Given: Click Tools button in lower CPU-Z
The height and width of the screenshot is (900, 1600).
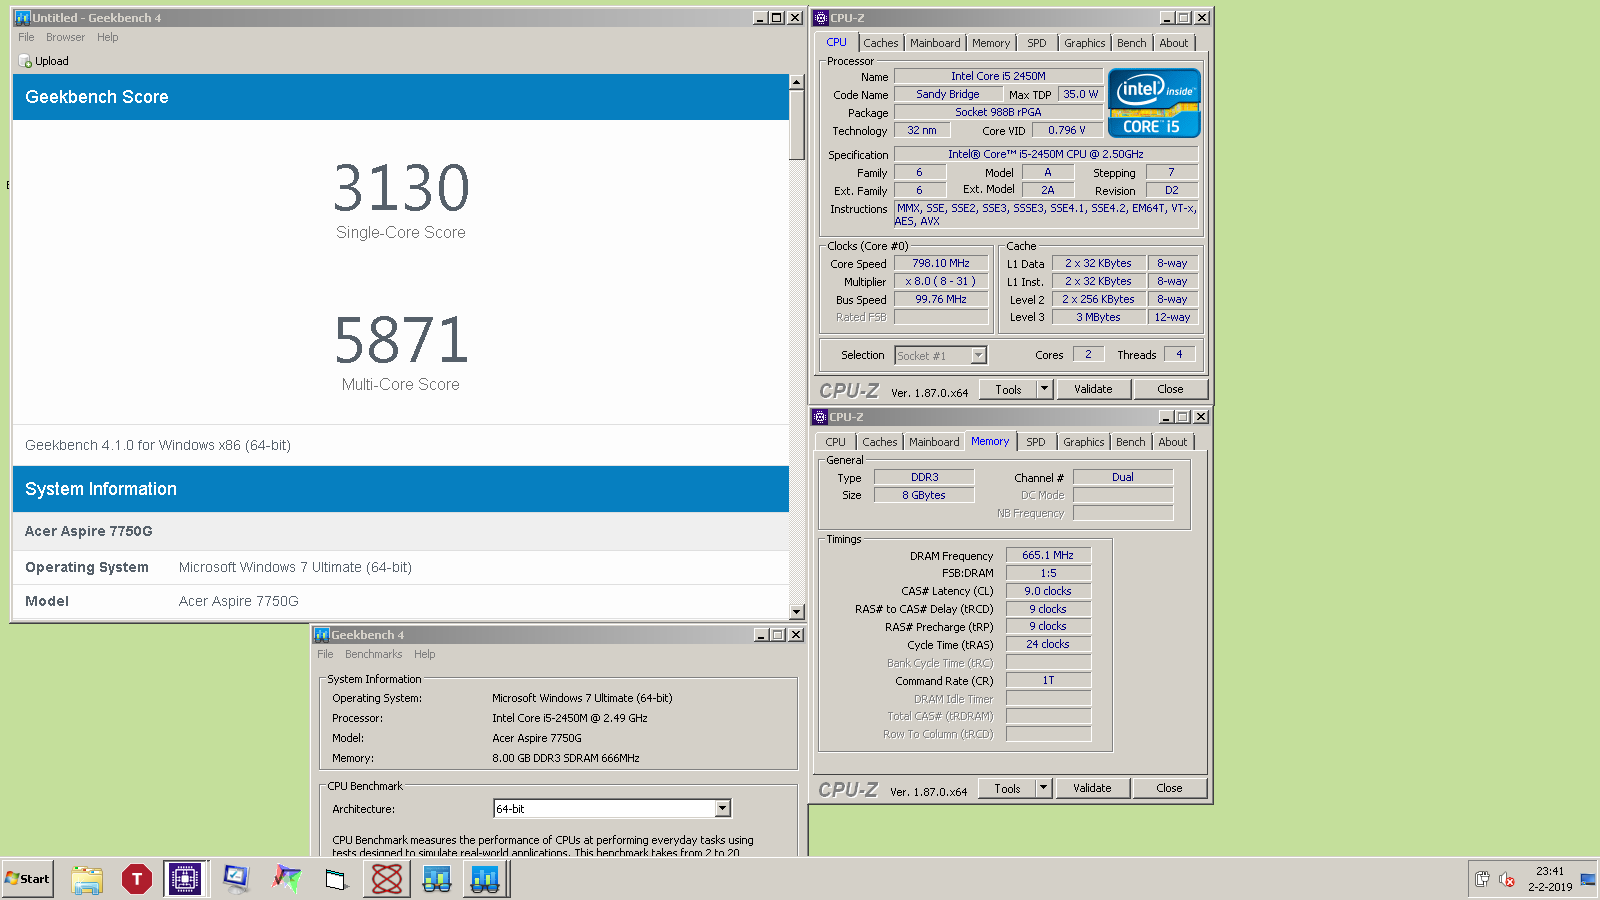Looking at the screenshot, I should pos(1007,788).
